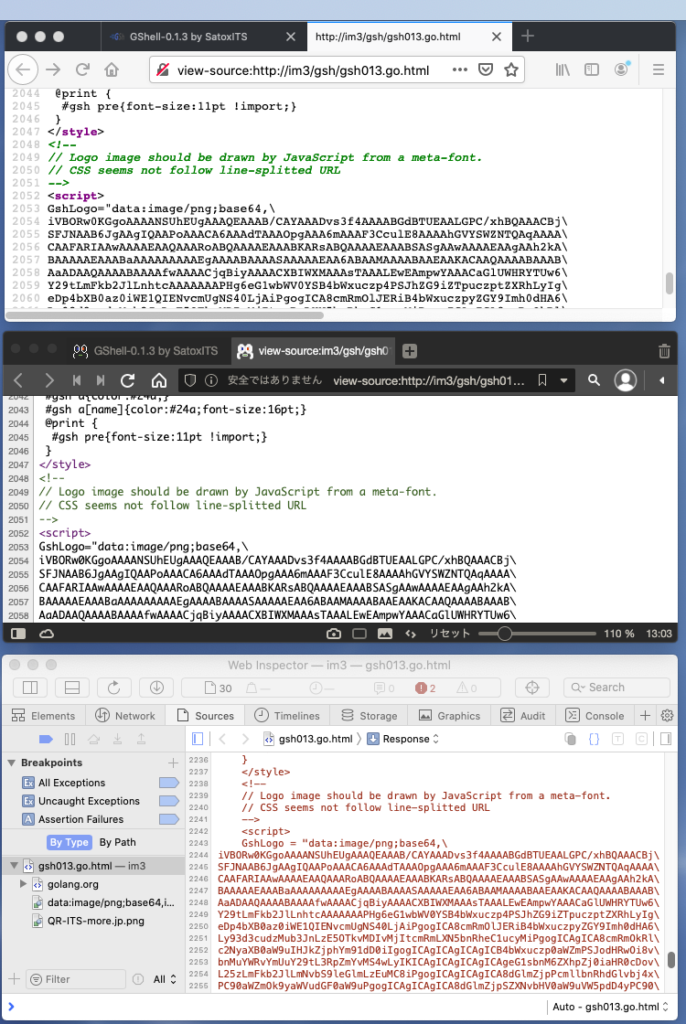Click the capture camera icon in Vivaldi status bar
686x1024 pixels.
[335, 634]
